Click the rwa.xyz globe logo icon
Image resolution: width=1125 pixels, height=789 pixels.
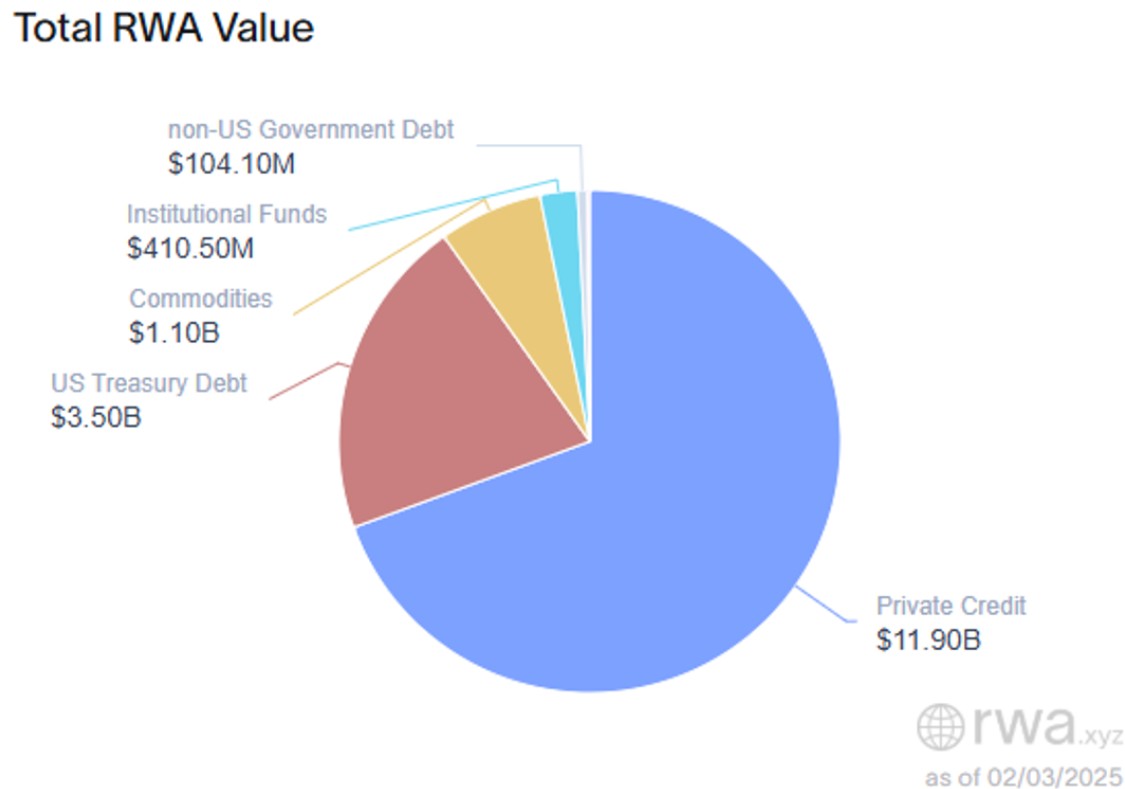click(x=940, y=727)
